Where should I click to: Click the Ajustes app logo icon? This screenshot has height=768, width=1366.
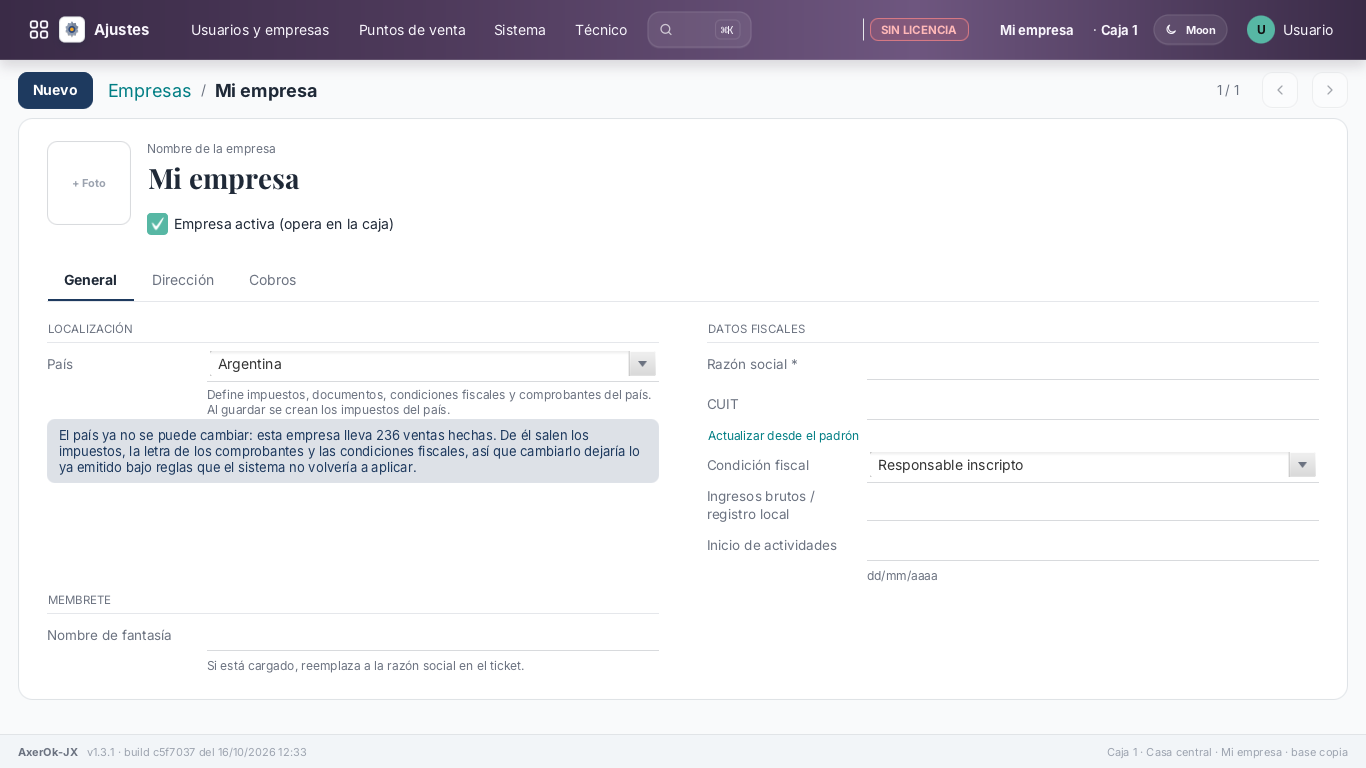(72, 30)
